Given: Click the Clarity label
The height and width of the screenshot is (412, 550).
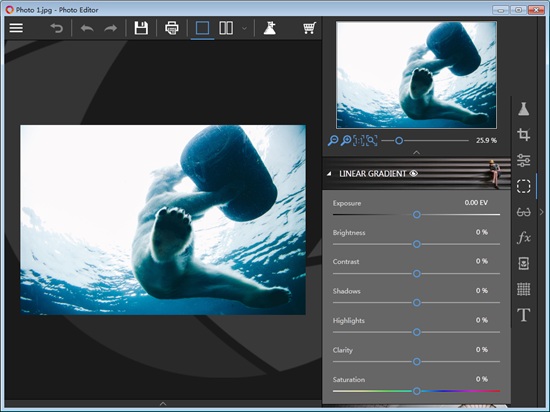Looking at the screenshot, I should point(343,350).
